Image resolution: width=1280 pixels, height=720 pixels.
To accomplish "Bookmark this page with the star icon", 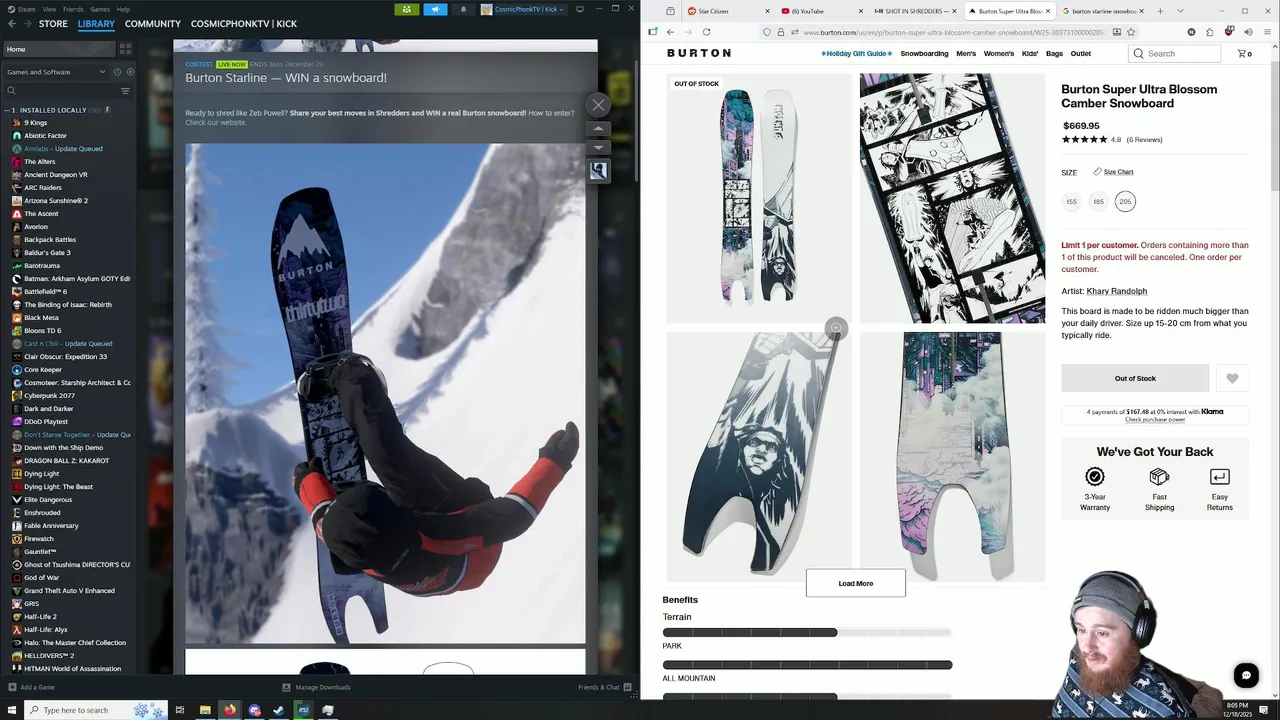I will [x=1131, y=32].
